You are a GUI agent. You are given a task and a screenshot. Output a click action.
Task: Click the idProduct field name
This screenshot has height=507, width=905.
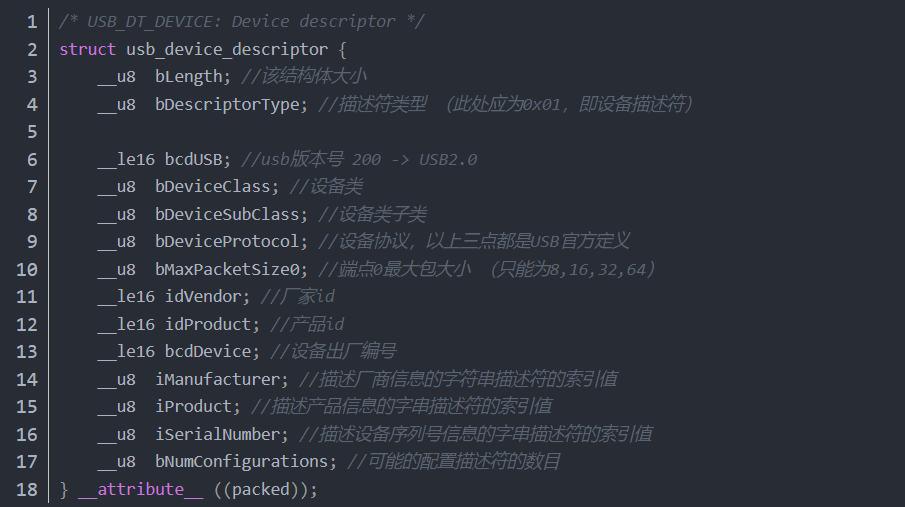coord(207,324)
